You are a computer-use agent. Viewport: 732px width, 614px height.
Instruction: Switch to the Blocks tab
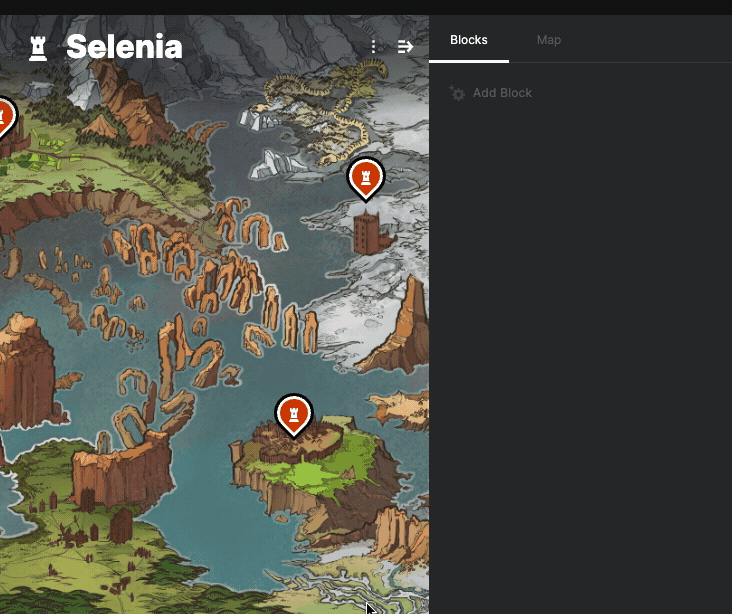pos(469,40)
